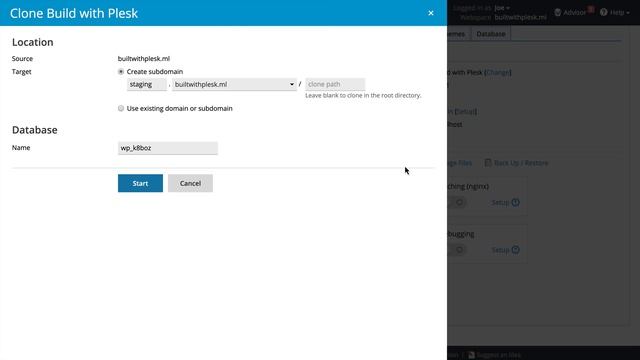This screenshot has height=360, width=640.
Task: Click the Change link next to site name
Action: tap(498, 72)
